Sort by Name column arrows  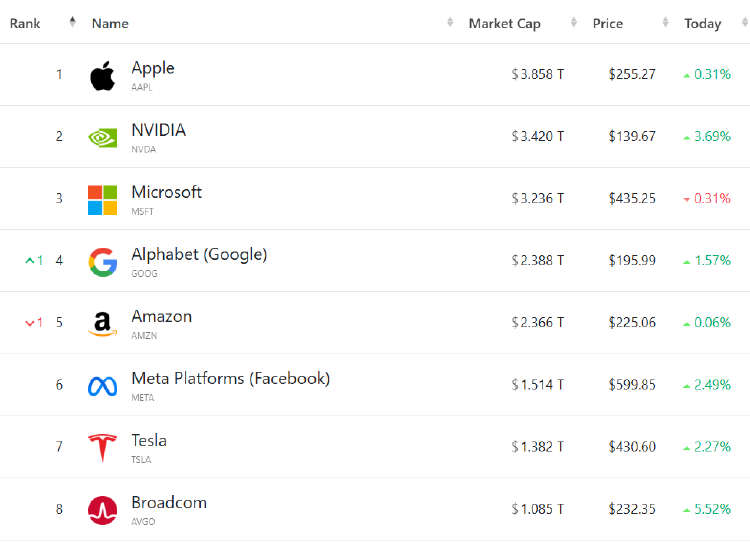tap(450, 22)
